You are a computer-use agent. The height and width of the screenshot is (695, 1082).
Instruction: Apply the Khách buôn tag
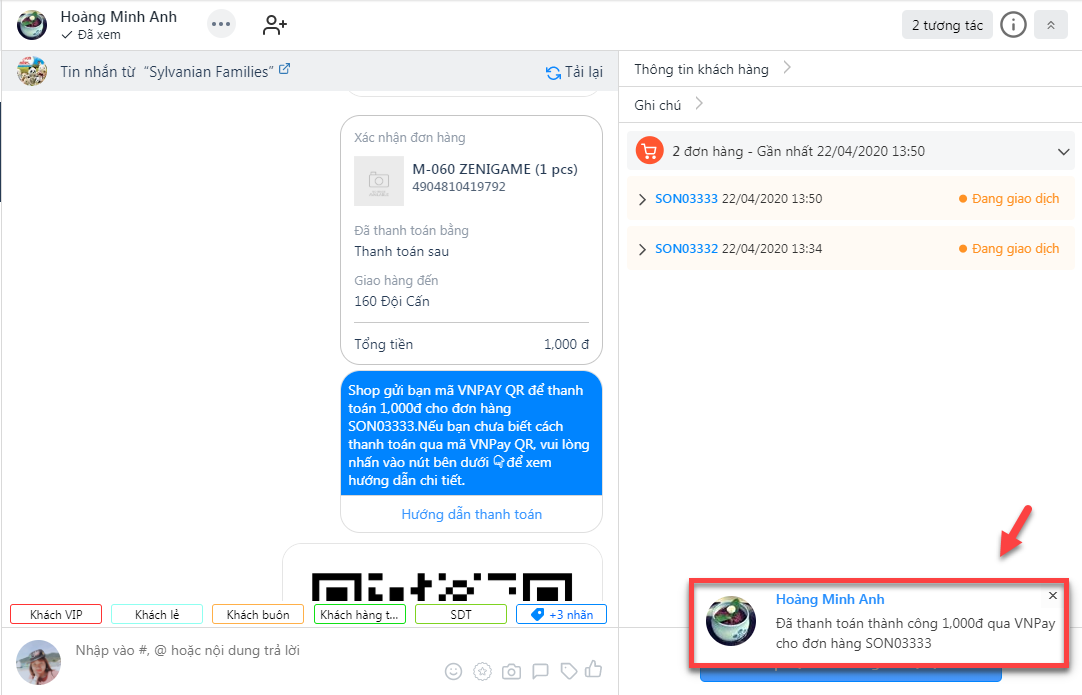pos(258,614)
